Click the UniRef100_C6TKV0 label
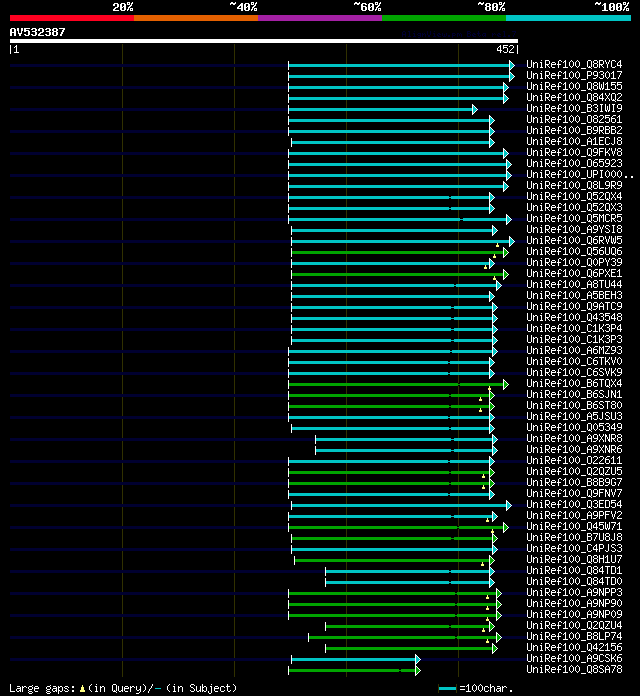Viewport: 640px width, 696px height. click(574, 361)
